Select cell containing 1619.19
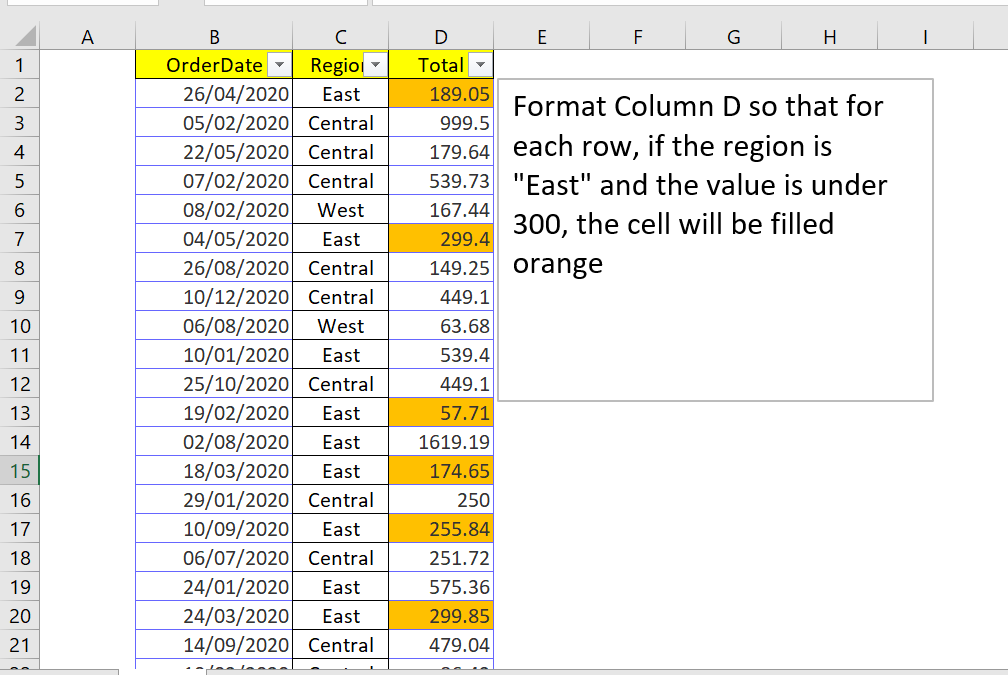1008x675 pixels. pyautogui.click(x=441, y=442)
